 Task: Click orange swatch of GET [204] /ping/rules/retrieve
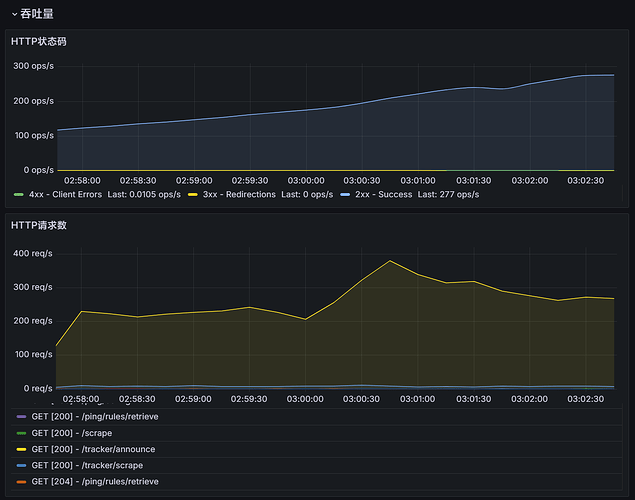[21, 481]
